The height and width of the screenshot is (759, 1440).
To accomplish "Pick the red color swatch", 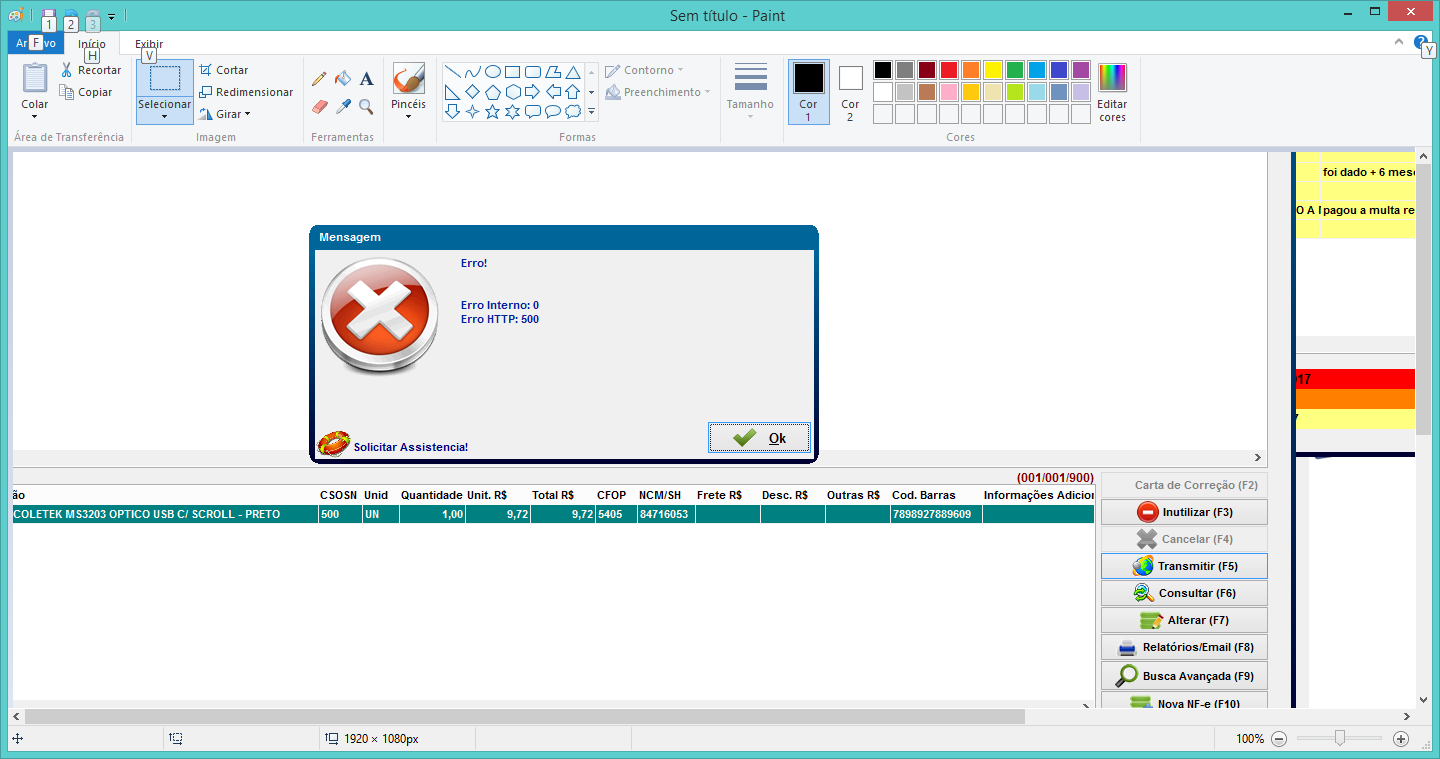I will point(948,70).
